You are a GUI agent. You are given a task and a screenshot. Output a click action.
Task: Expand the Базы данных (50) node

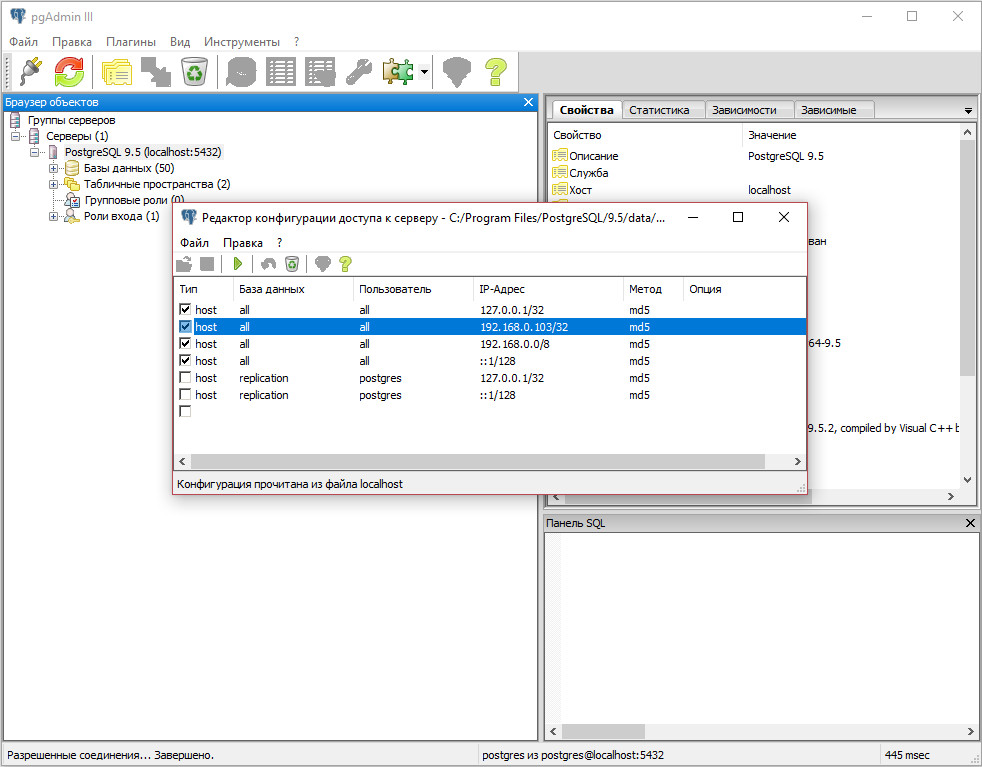click(54, 168)
